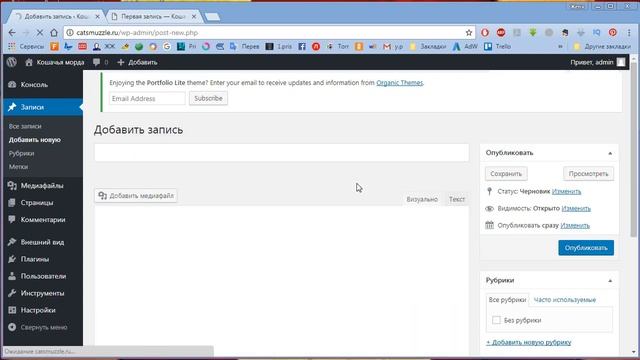Click the comments bubble icon in admin bar

tap(96, 62)
